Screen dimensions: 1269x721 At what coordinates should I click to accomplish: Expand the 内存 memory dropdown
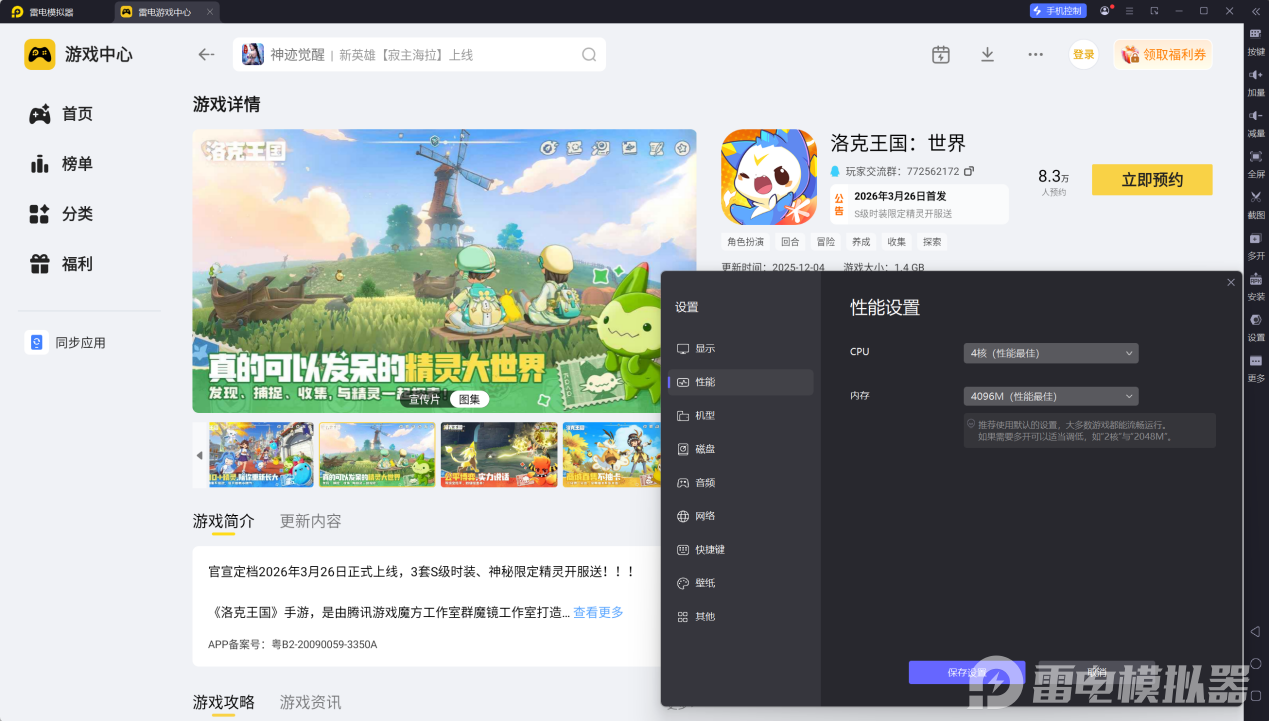1051,396
